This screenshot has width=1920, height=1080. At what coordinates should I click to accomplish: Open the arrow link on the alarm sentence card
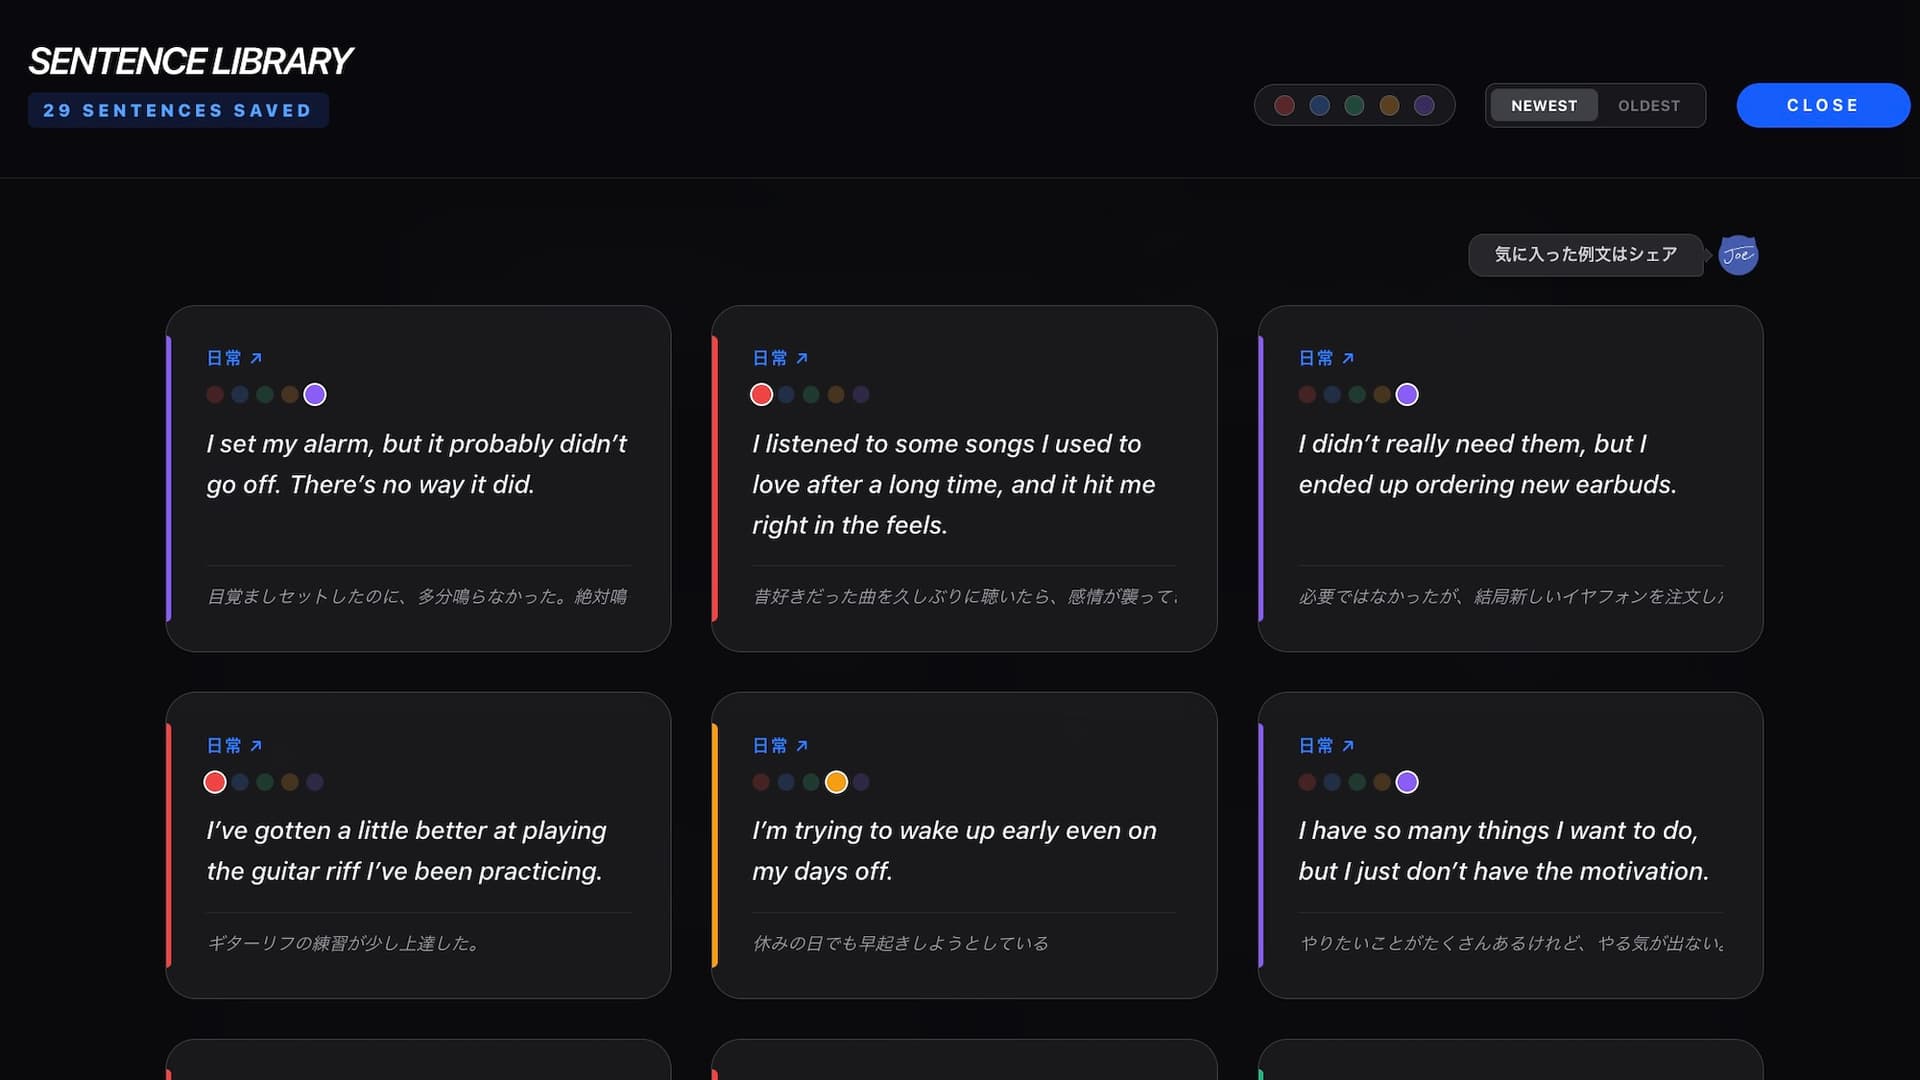(256, 358)
